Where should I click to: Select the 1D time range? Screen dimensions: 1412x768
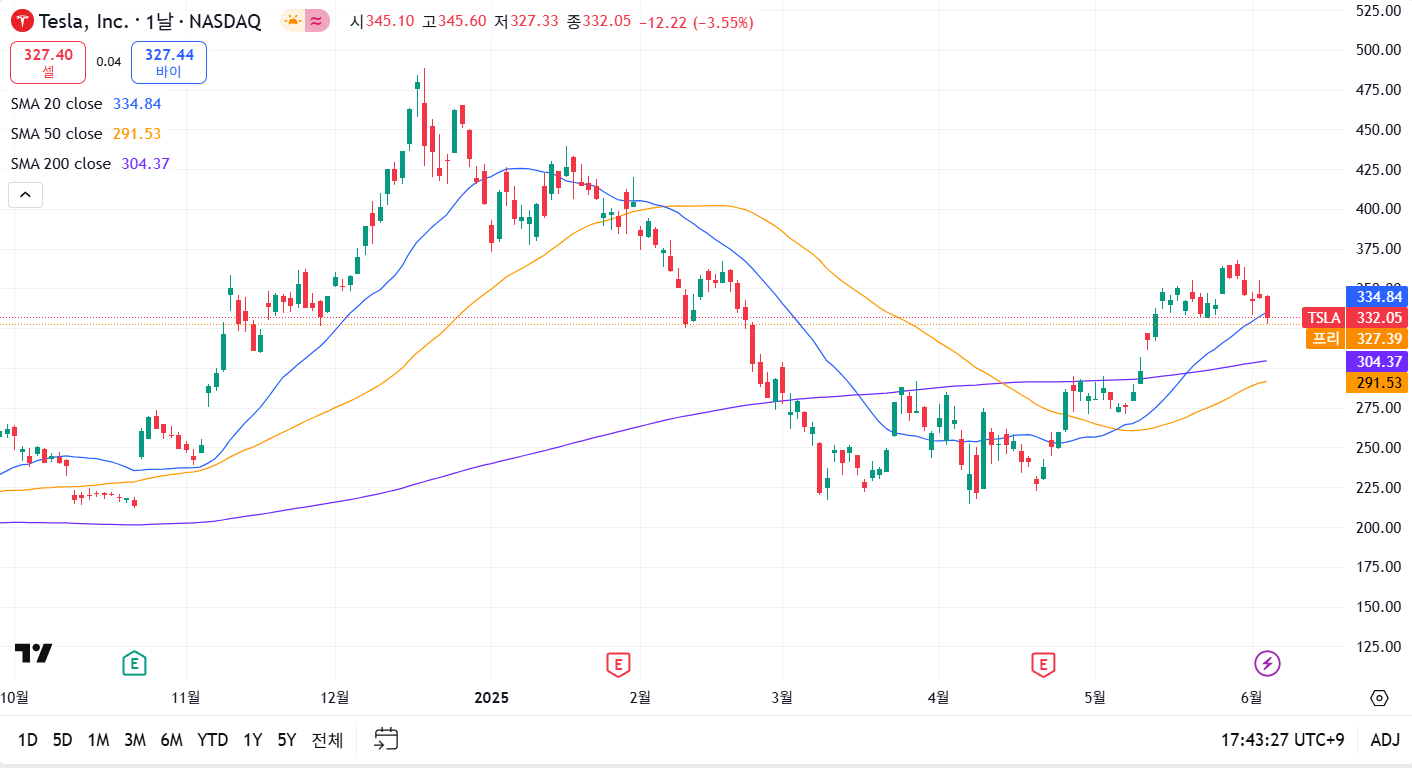click(x=28, y=740)
